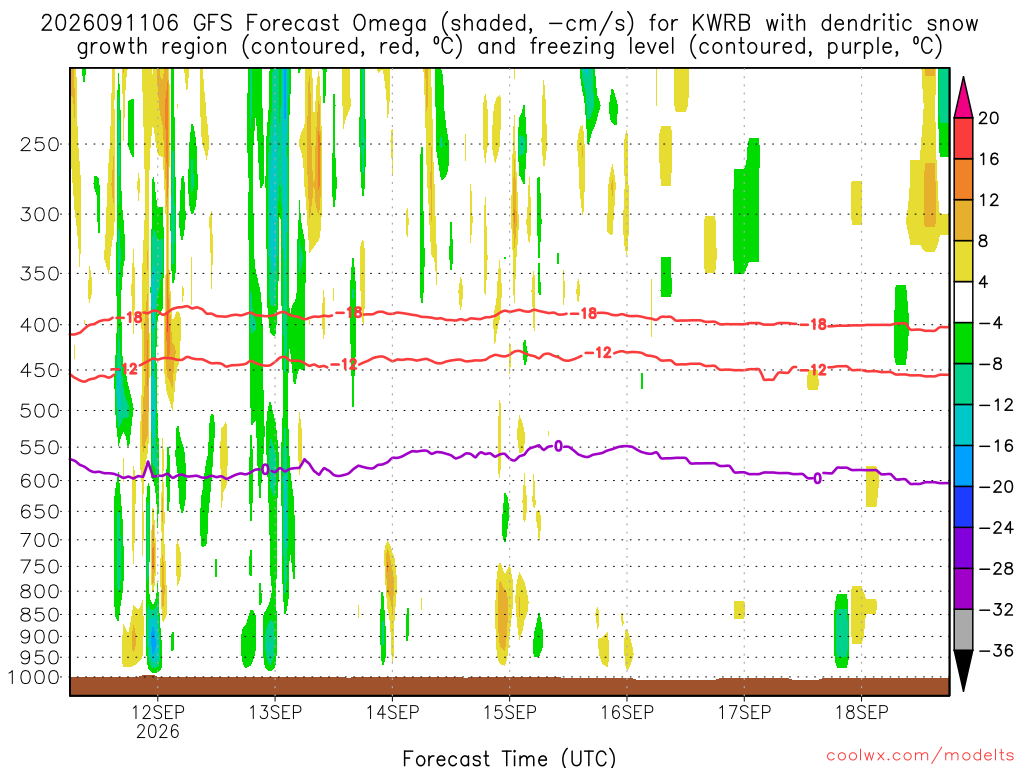Click the 17SEP time axis label
This screenshot has width=1024, height=768.
[x=744, y=712]
